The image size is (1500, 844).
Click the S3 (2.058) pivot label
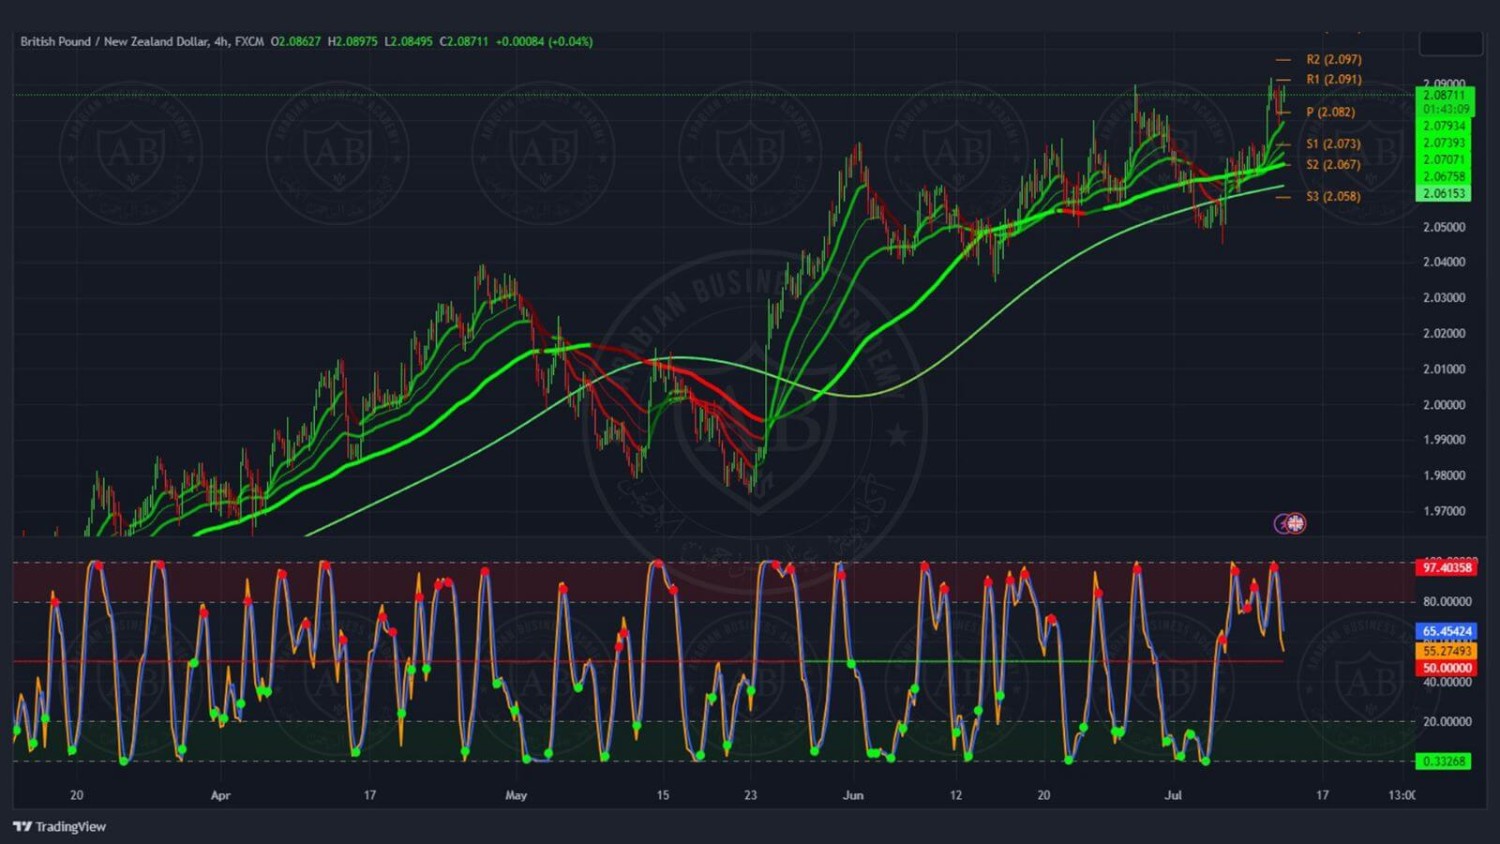click(x=1333, y=196)
